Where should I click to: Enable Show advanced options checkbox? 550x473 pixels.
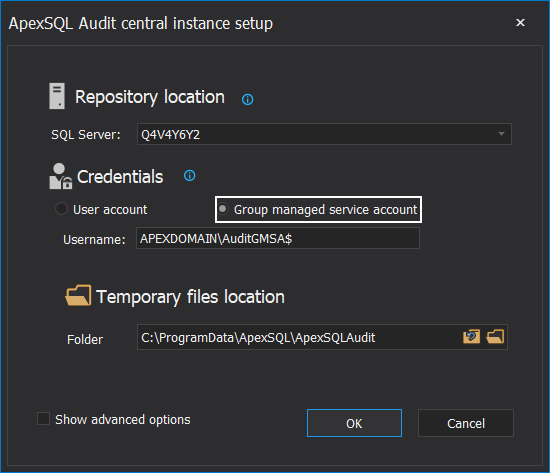(43, 419)
